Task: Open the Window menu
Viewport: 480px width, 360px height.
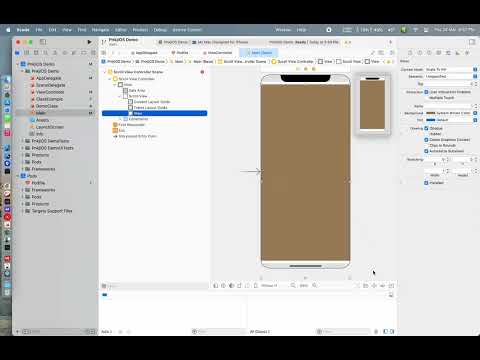Action: coord(283,30)
